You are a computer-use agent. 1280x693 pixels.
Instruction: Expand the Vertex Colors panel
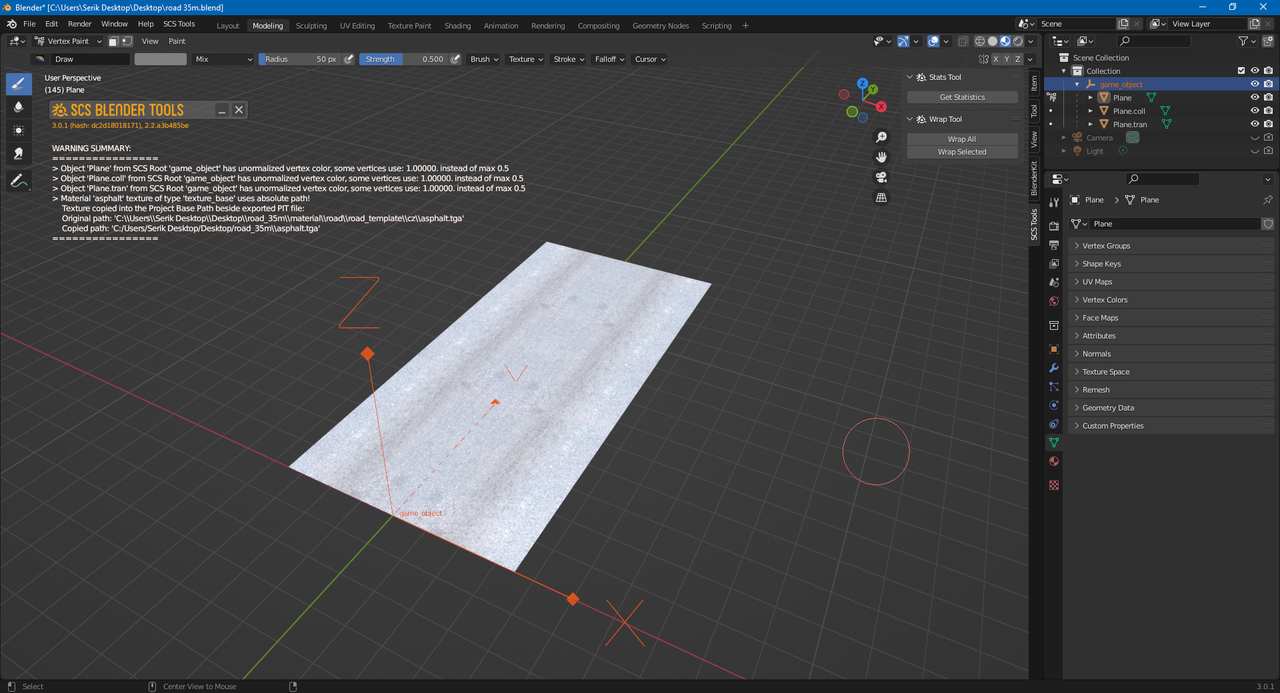[1171, 300]
